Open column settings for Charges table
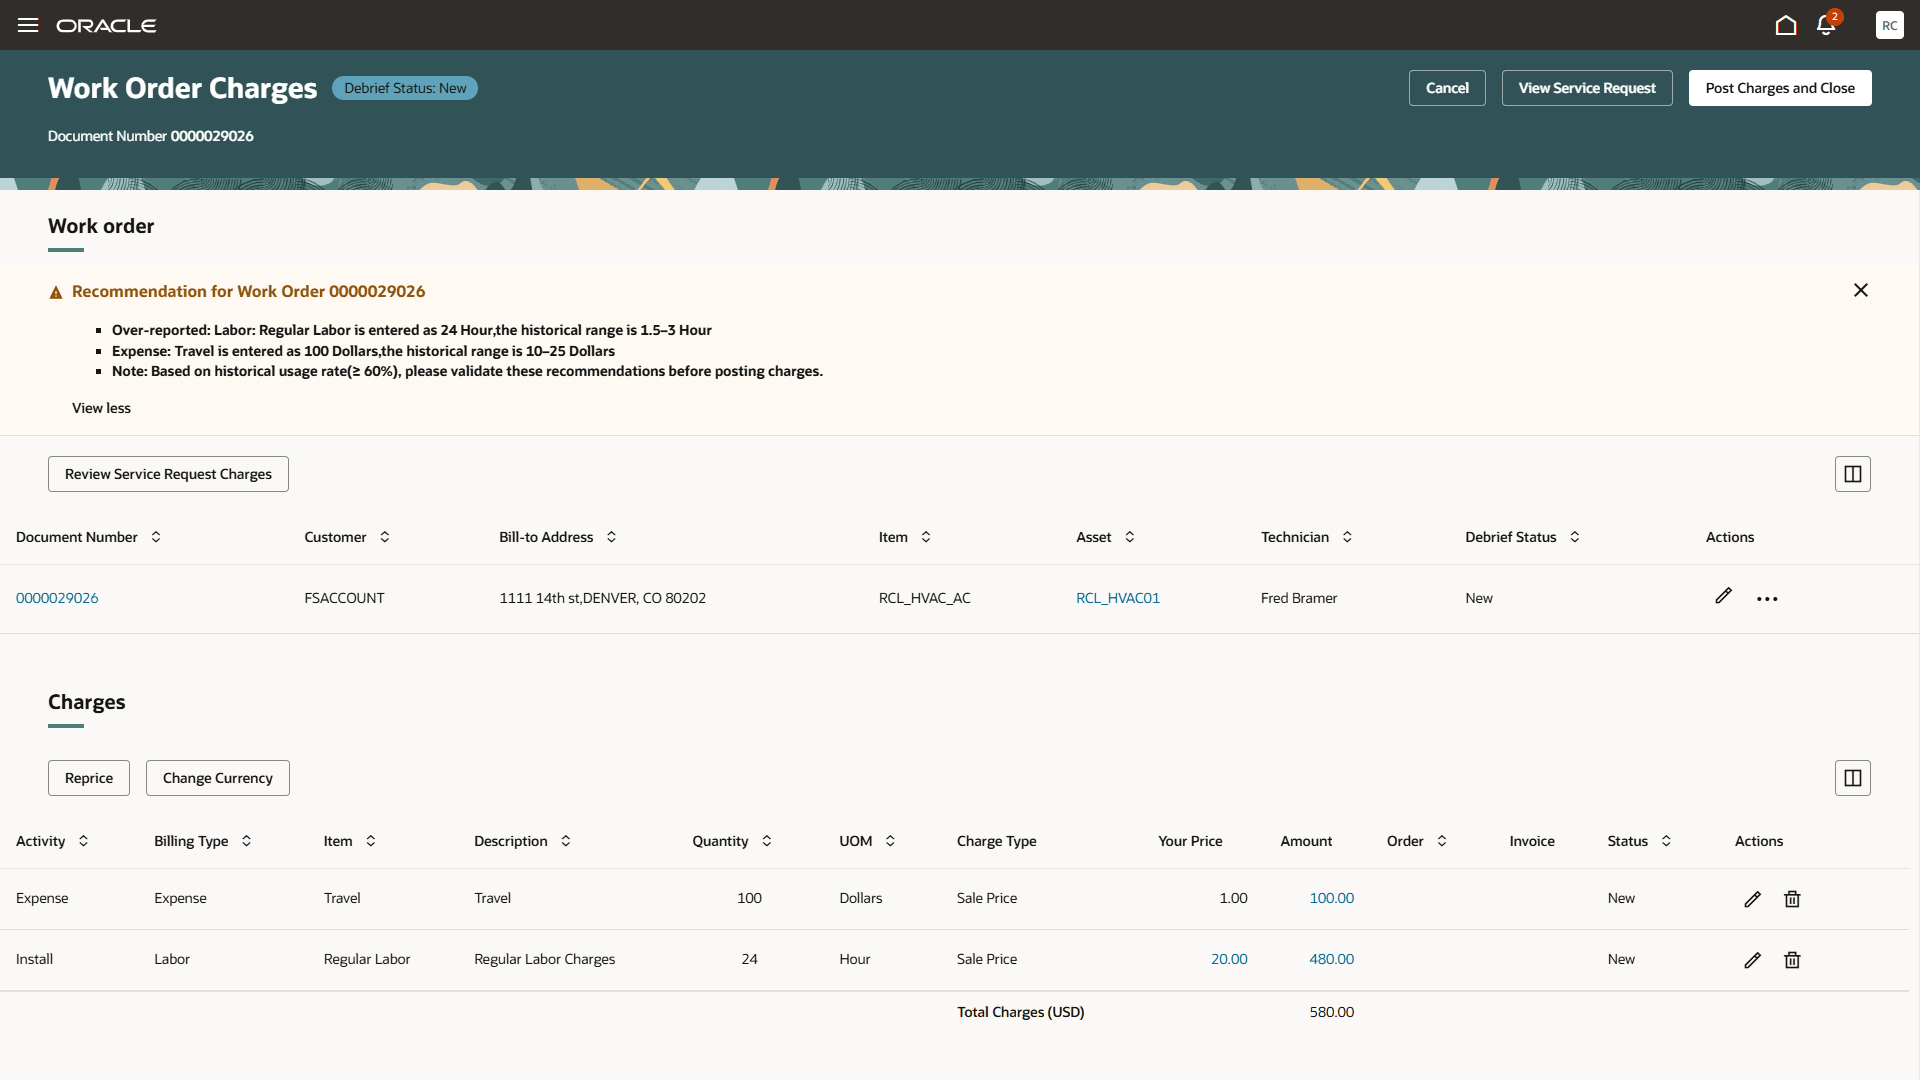Viewport: 1920px width, 1080px height. [x=1853, y=778]
